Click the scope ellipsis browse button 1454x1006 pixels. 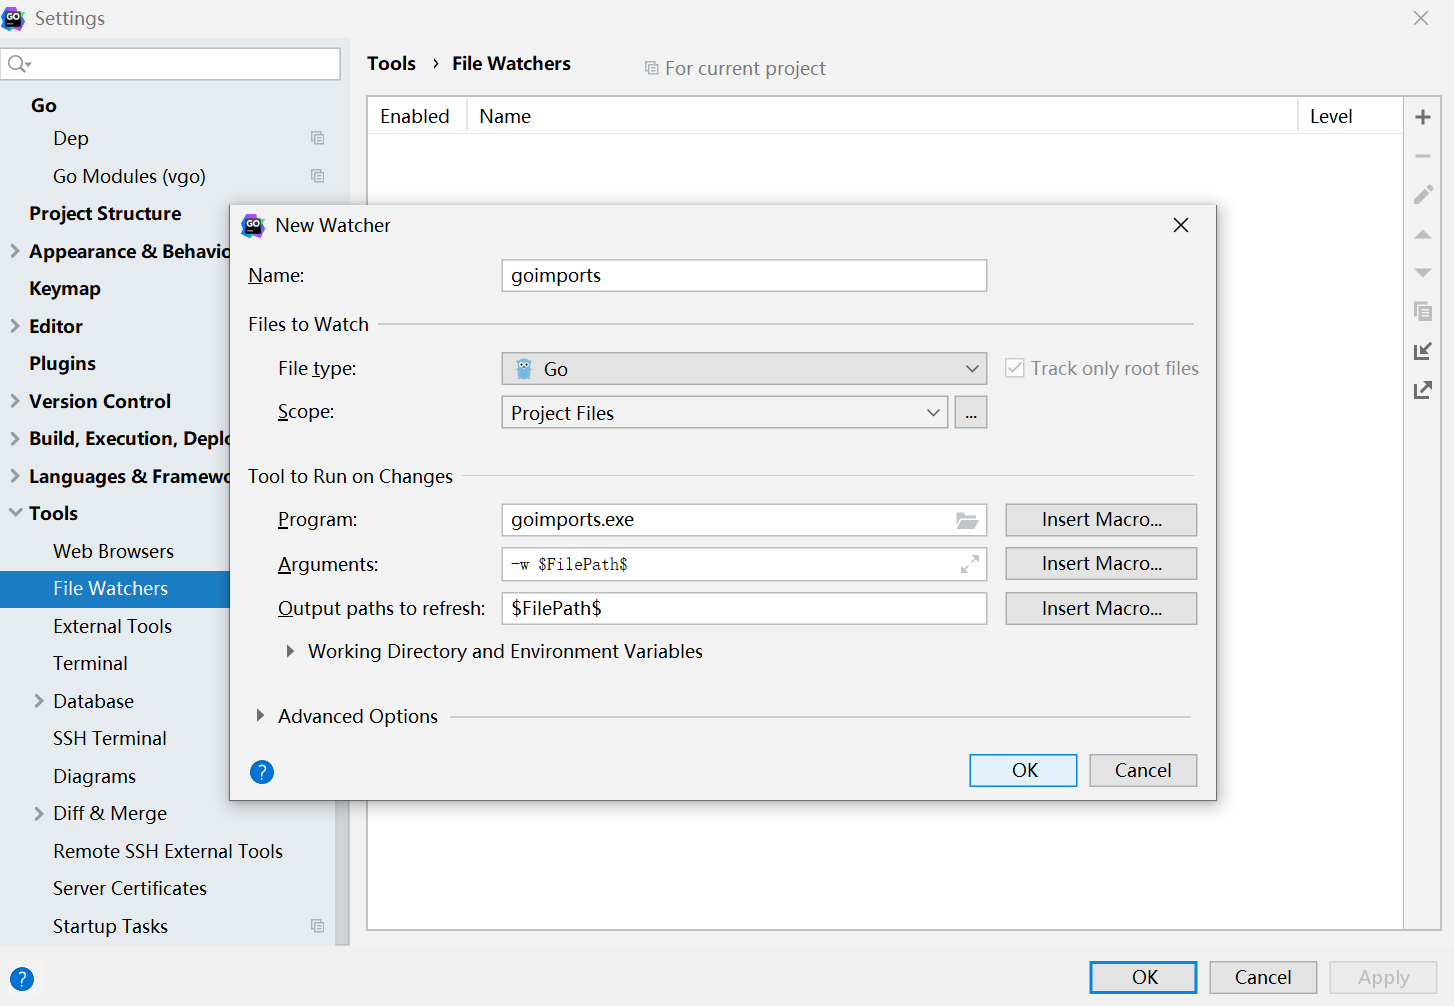point(971,413)
